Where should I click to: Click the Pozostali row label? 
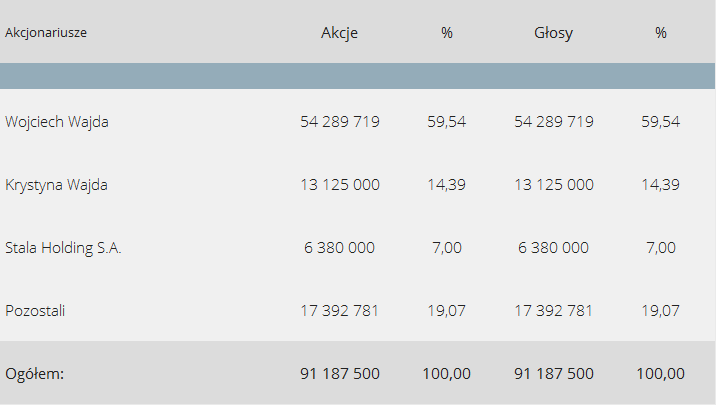tap(35, 311)
